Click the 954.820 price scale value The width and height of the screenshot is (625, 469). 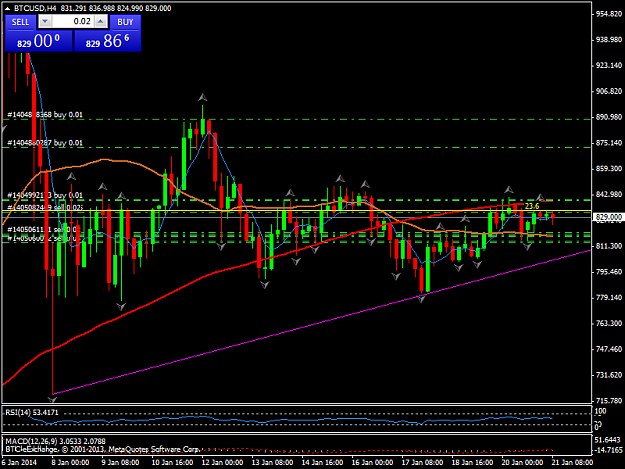click(x=609, y=14)
